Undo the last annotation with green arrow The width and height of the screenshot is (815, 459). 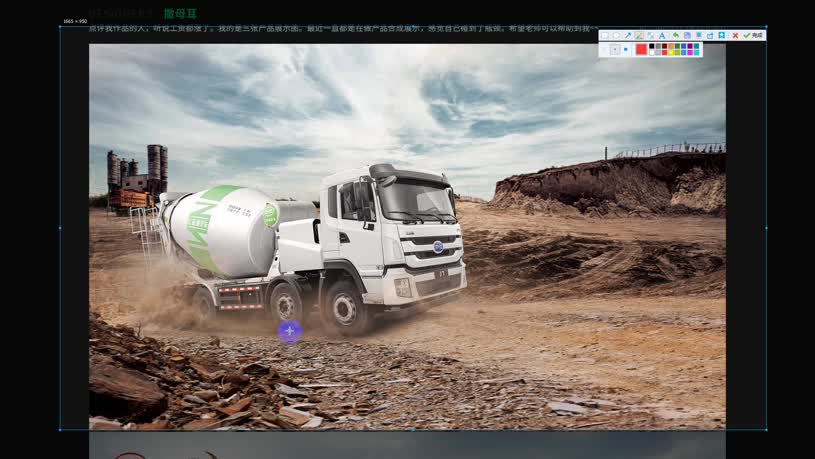click(676, 35)
